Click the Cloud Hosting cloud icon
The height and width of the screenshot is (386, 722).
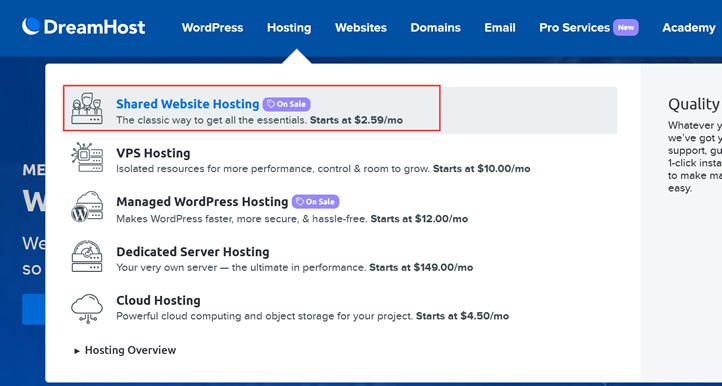click(x=87, y=309)
